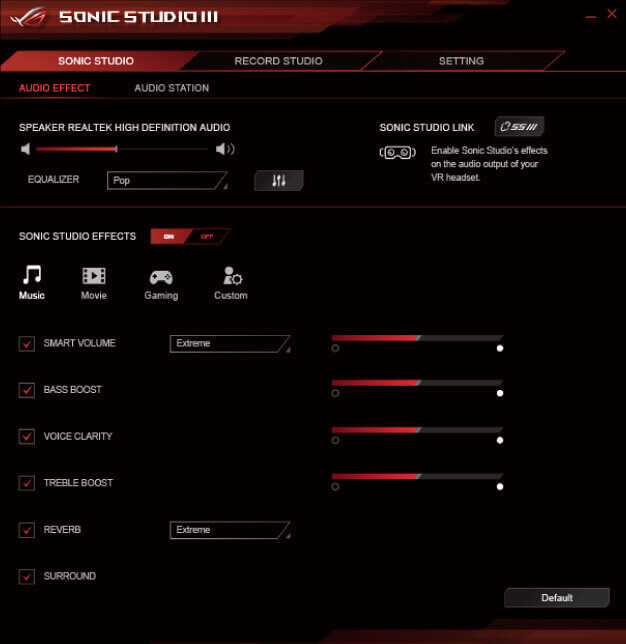Image resolution: width=626 pixels, height=644 pixels.
Task: Switch to the Sonic Studio tab
Action: tap(96, 61)
